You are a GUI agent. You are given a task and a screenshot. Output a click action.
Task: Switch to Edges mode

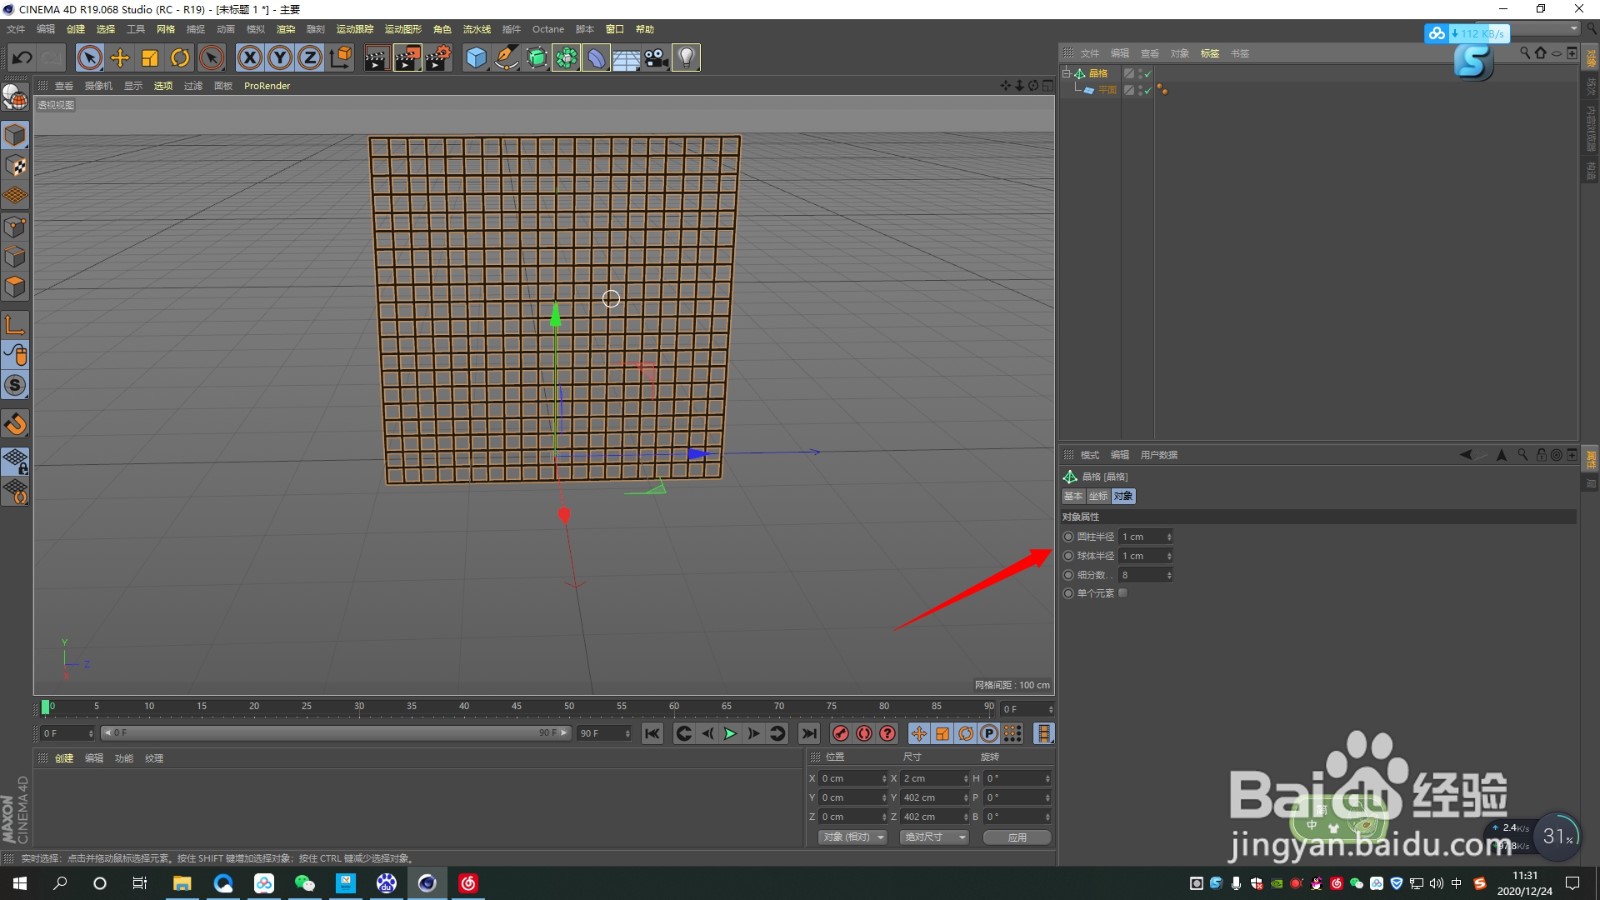[15, 257]
